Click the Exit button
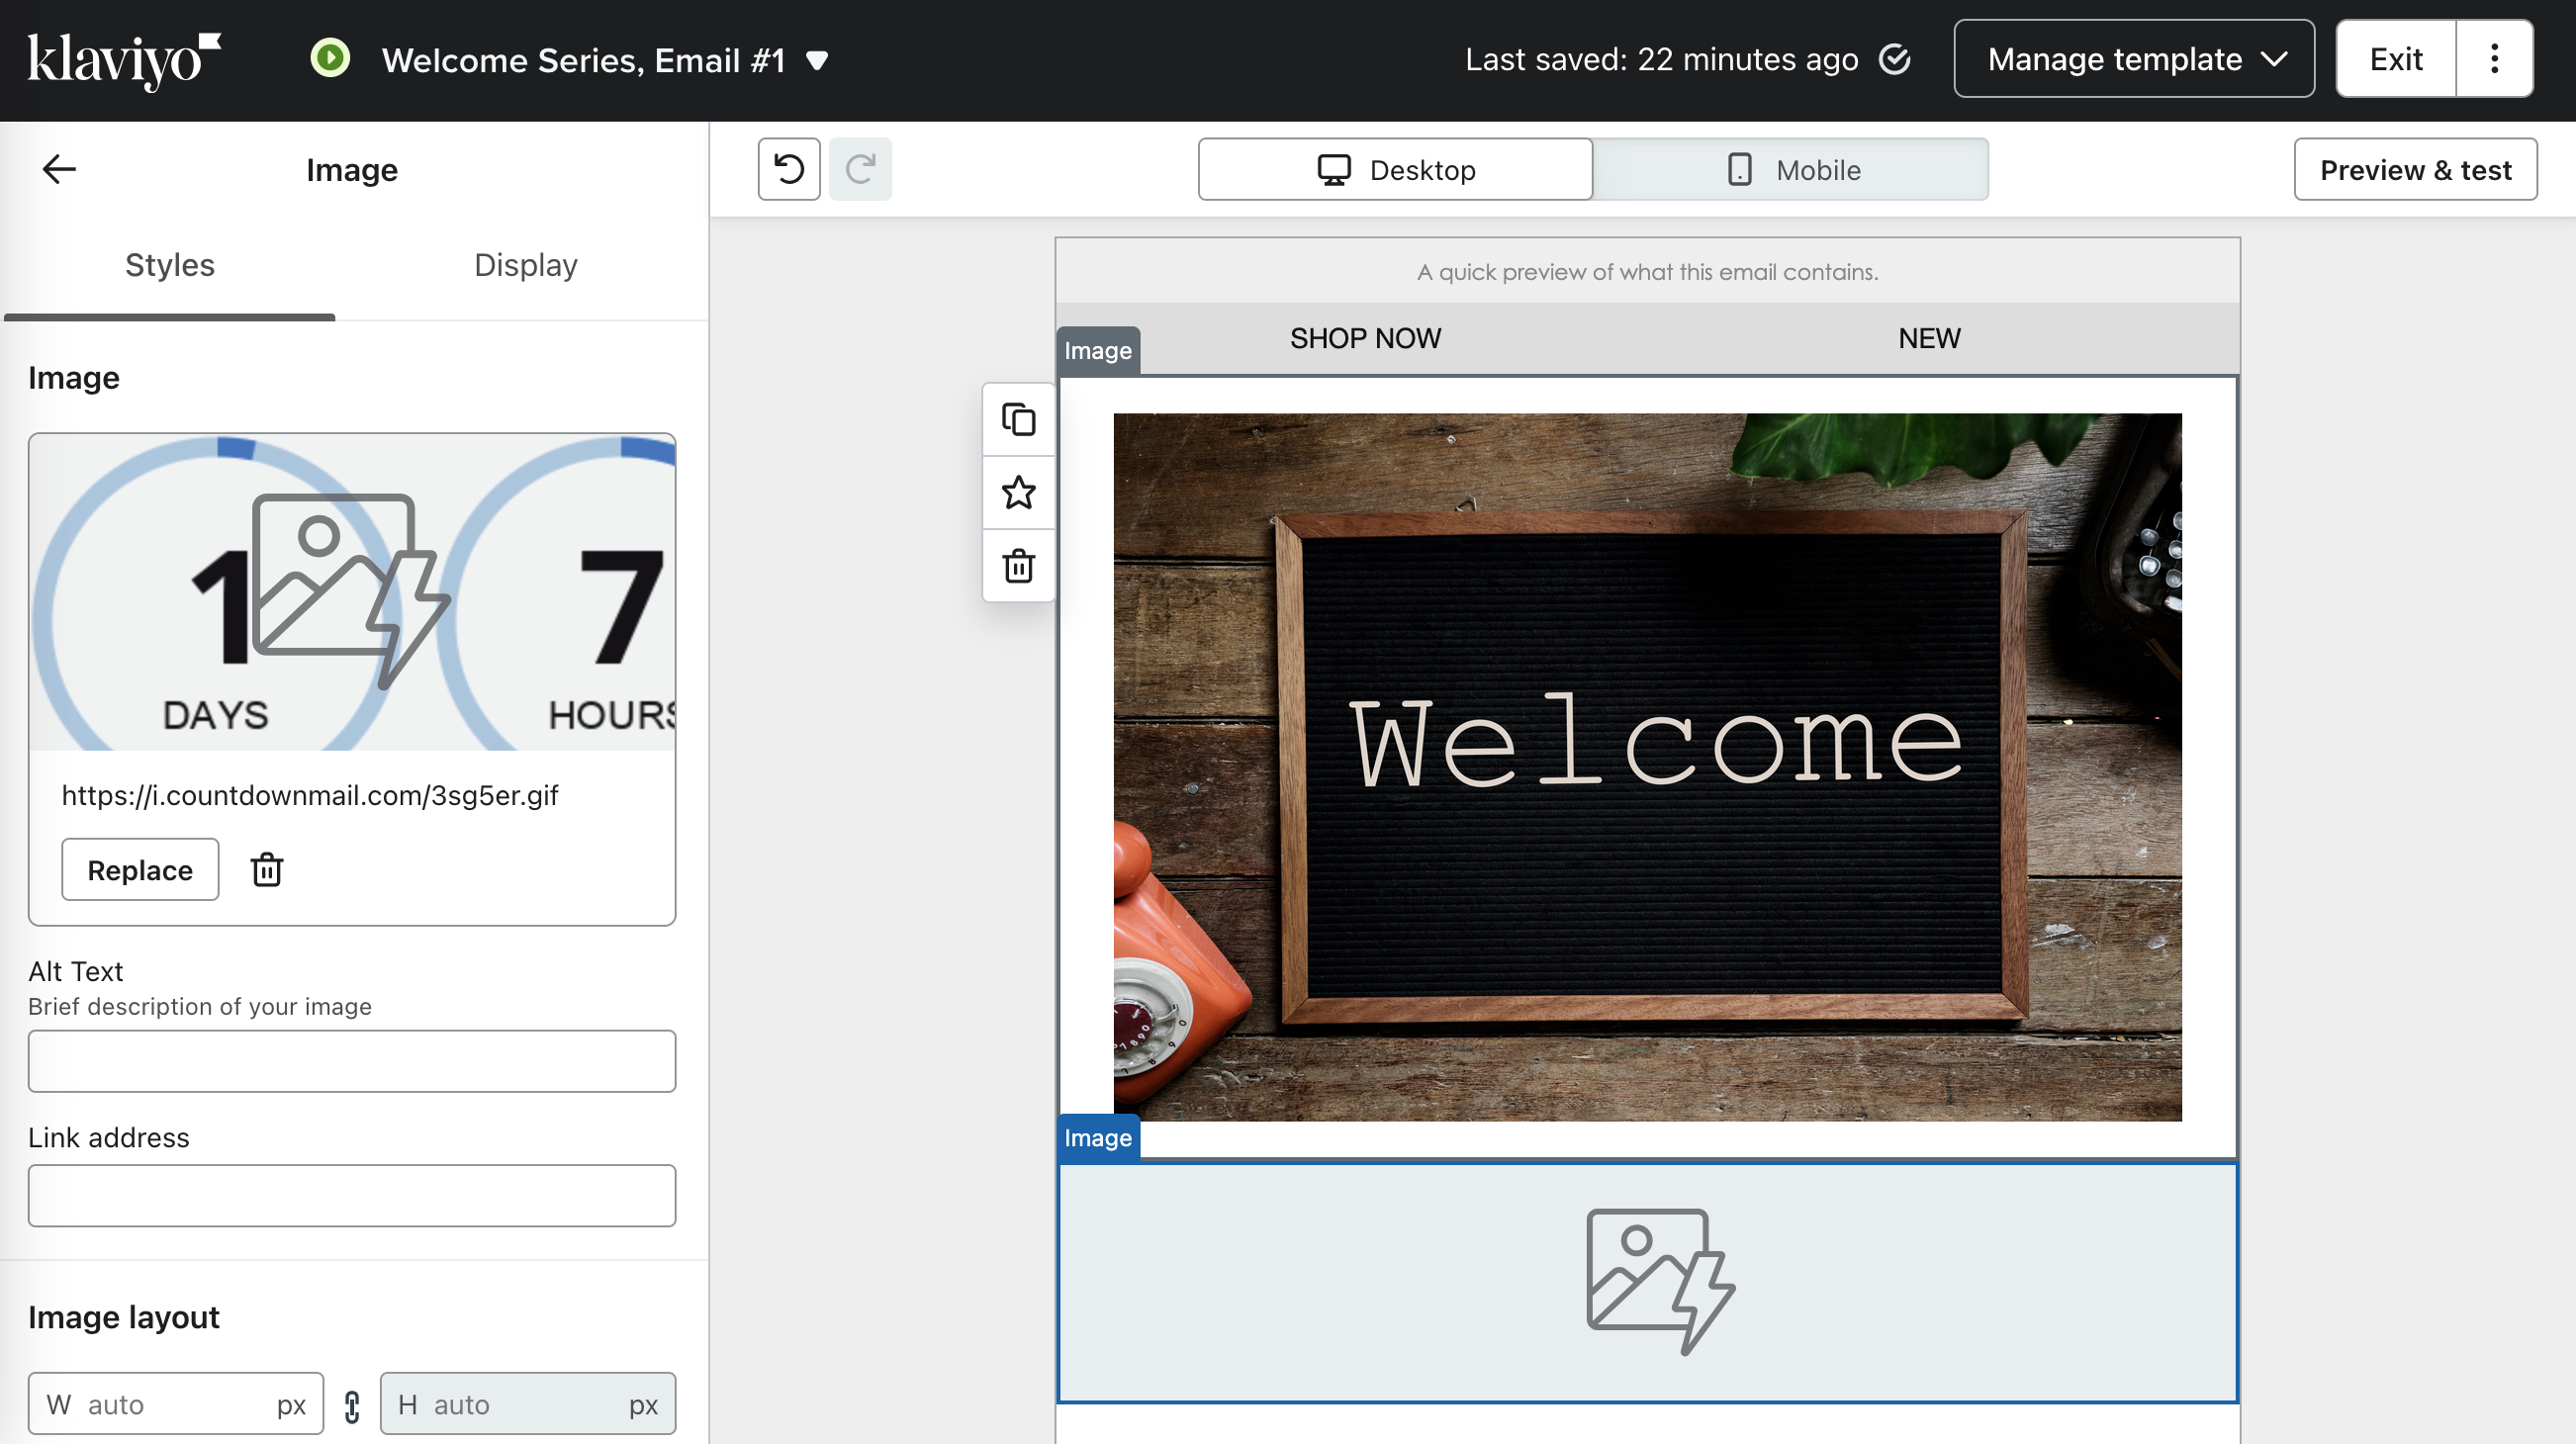2576x1444 pixels. [x=2396, y=59]
